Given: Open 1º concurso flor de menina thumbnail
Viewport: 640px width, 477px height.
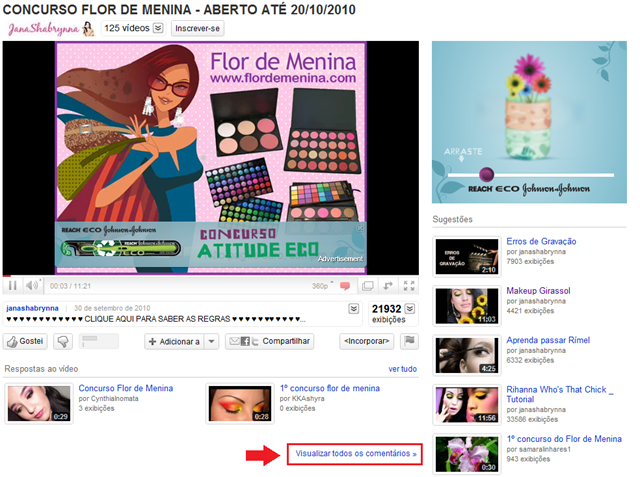Looking at the screenshot, I should pos(240,403).
